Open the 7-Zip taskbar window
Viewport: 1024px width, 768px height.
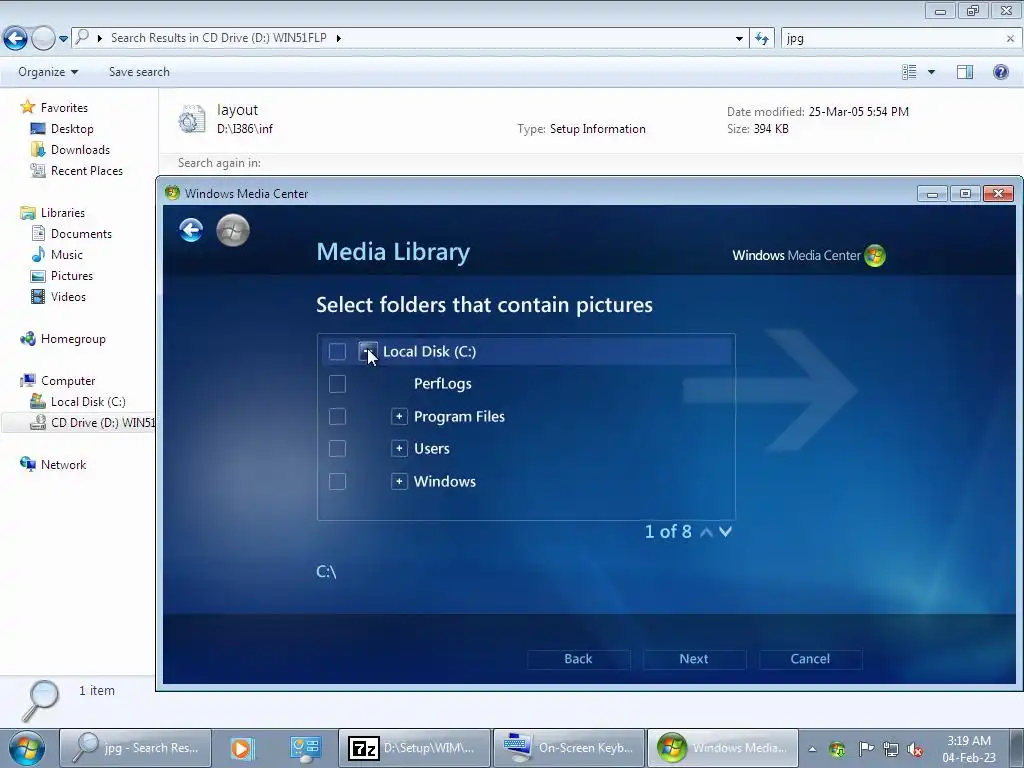(414, 748)
